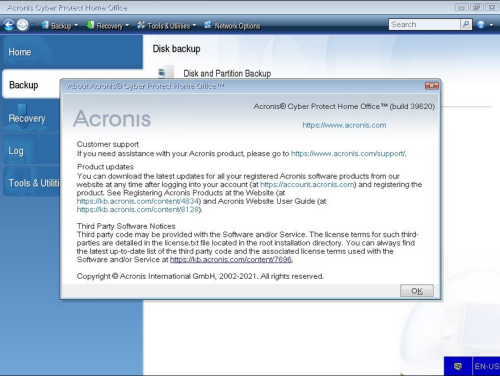This screenshot has width=500, height=376.
Task: Open the acronis.com/support link
Action: click(x=348, y=154)
